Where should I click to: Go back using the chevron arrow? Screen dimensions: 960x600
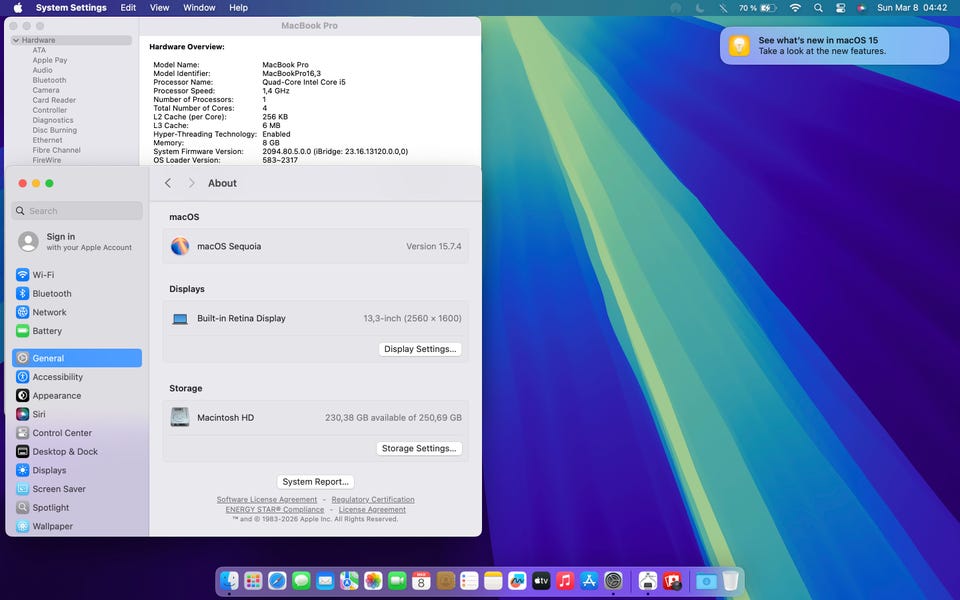tap(168, 183)
